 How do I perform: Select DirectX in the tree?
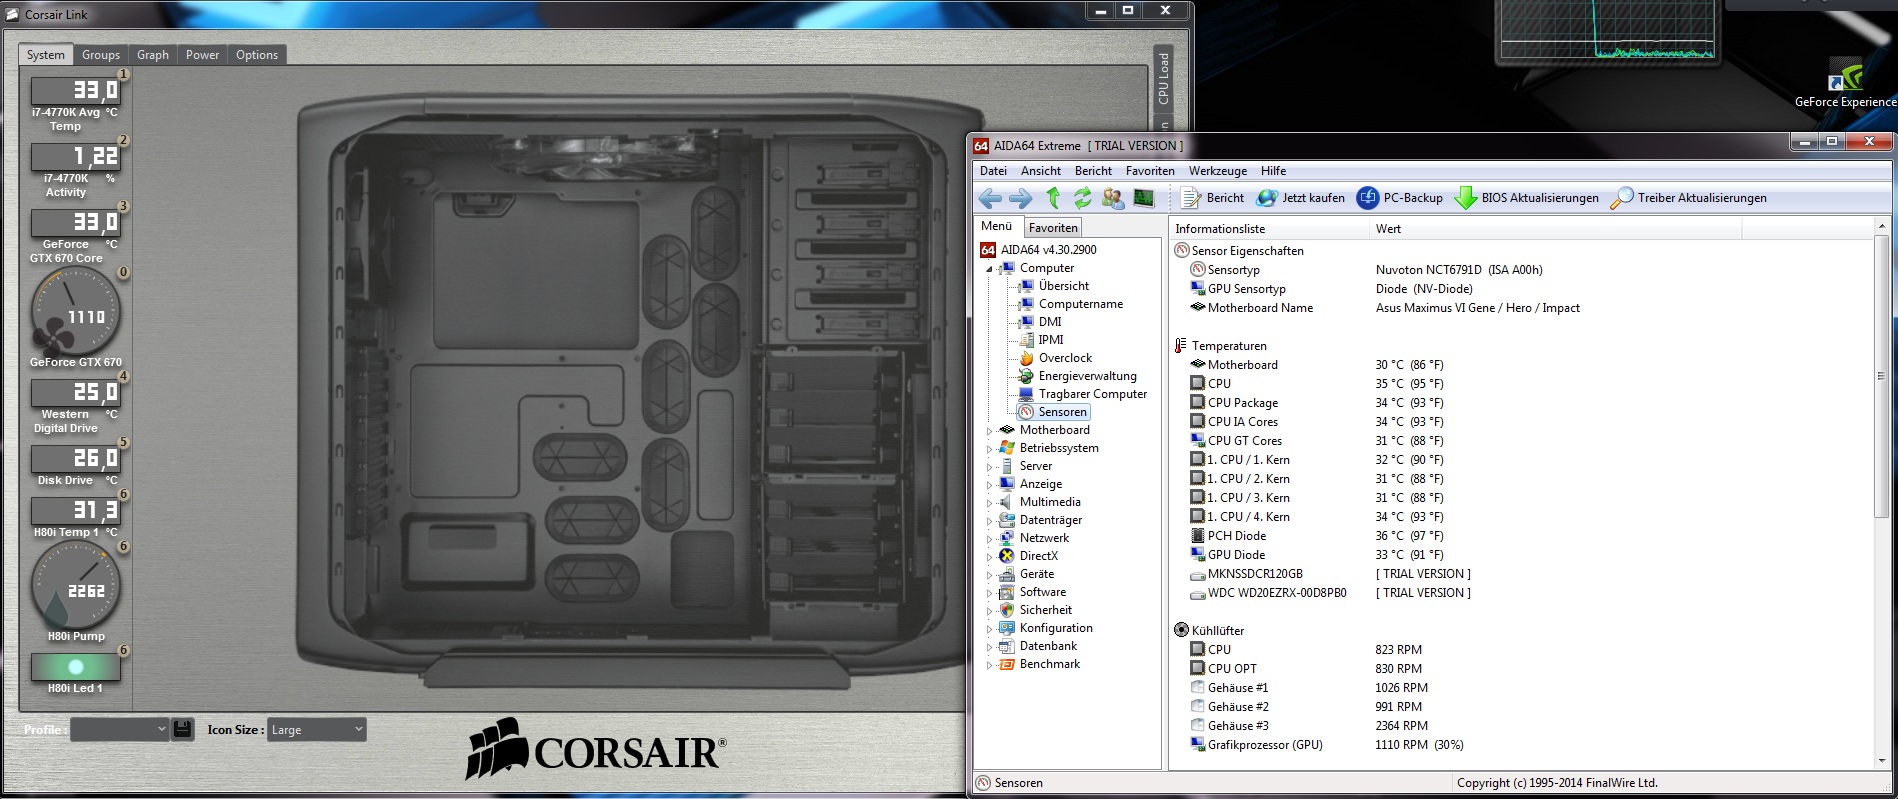tap(1038, 556)
